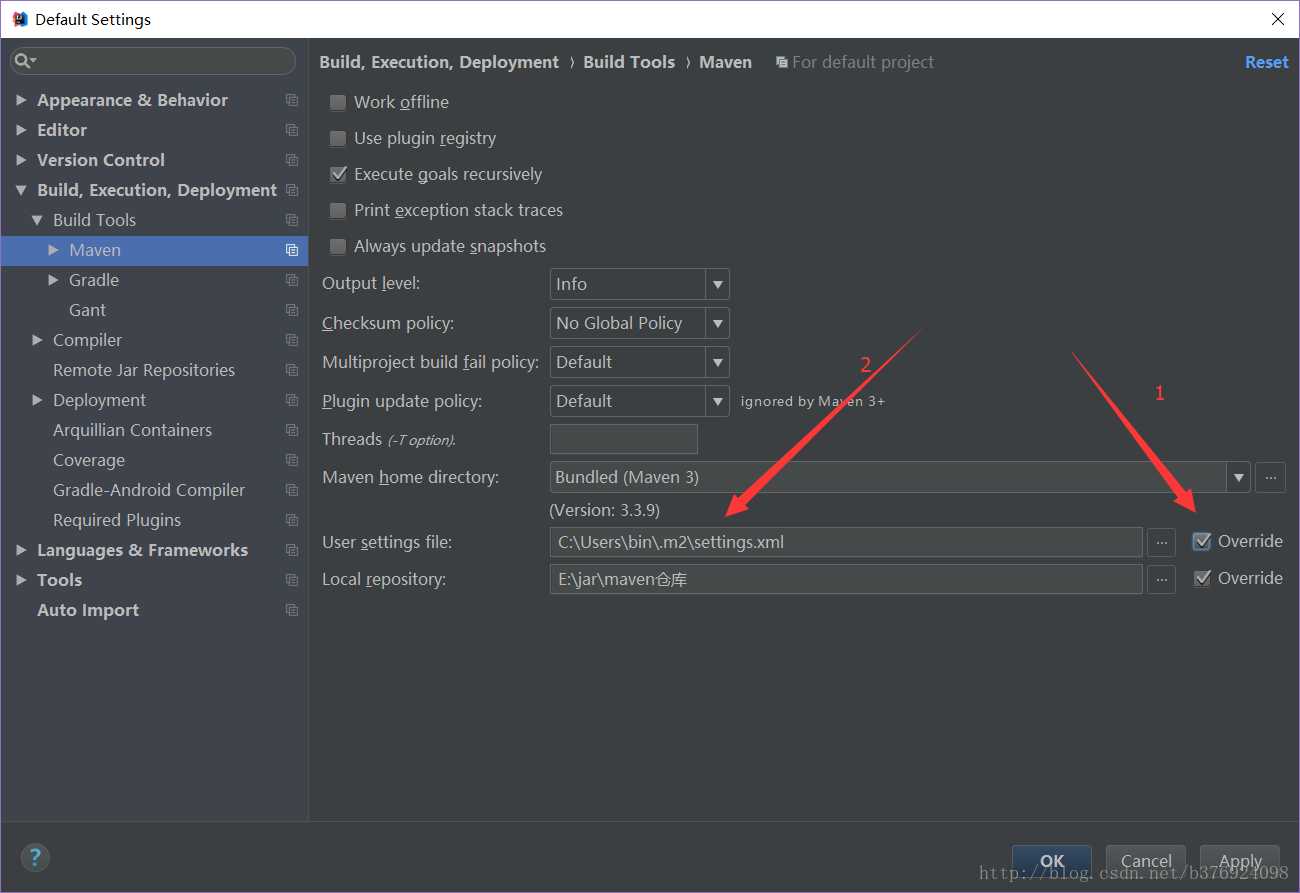Browse for Local repository folder
The height and width of the screenshot is (893, 1300).
tap(1161, 578)
